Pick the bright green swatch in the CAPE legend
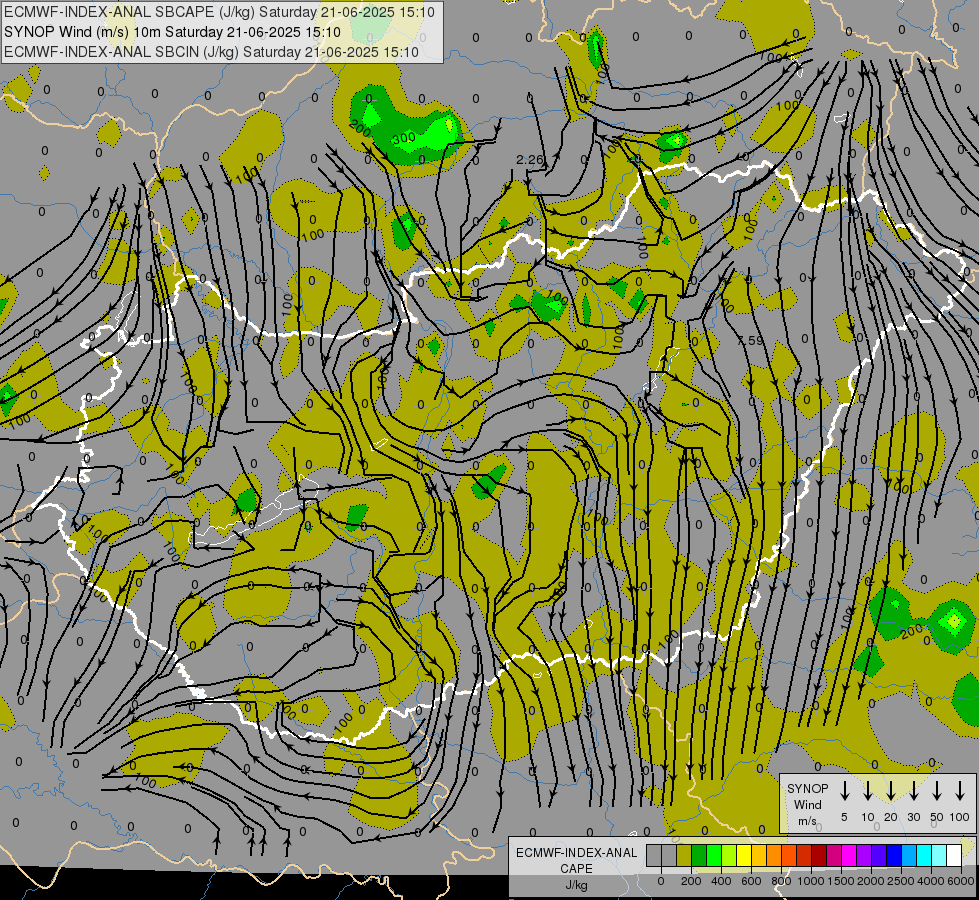The width and height of the screenshot is (979, 900). click(714, 855)
